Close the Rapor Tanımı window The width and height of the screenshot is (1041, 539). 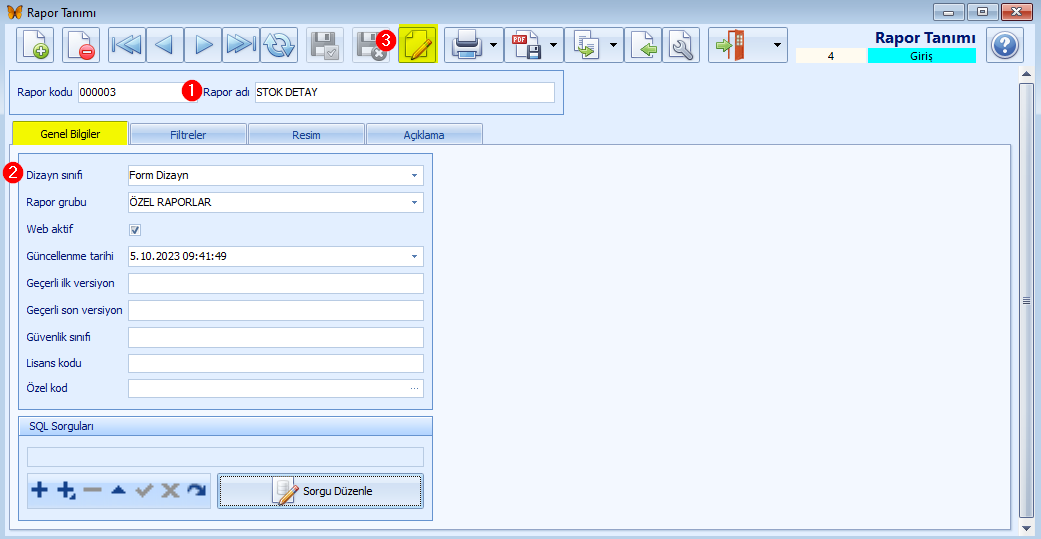click(x=1016, y=11)
